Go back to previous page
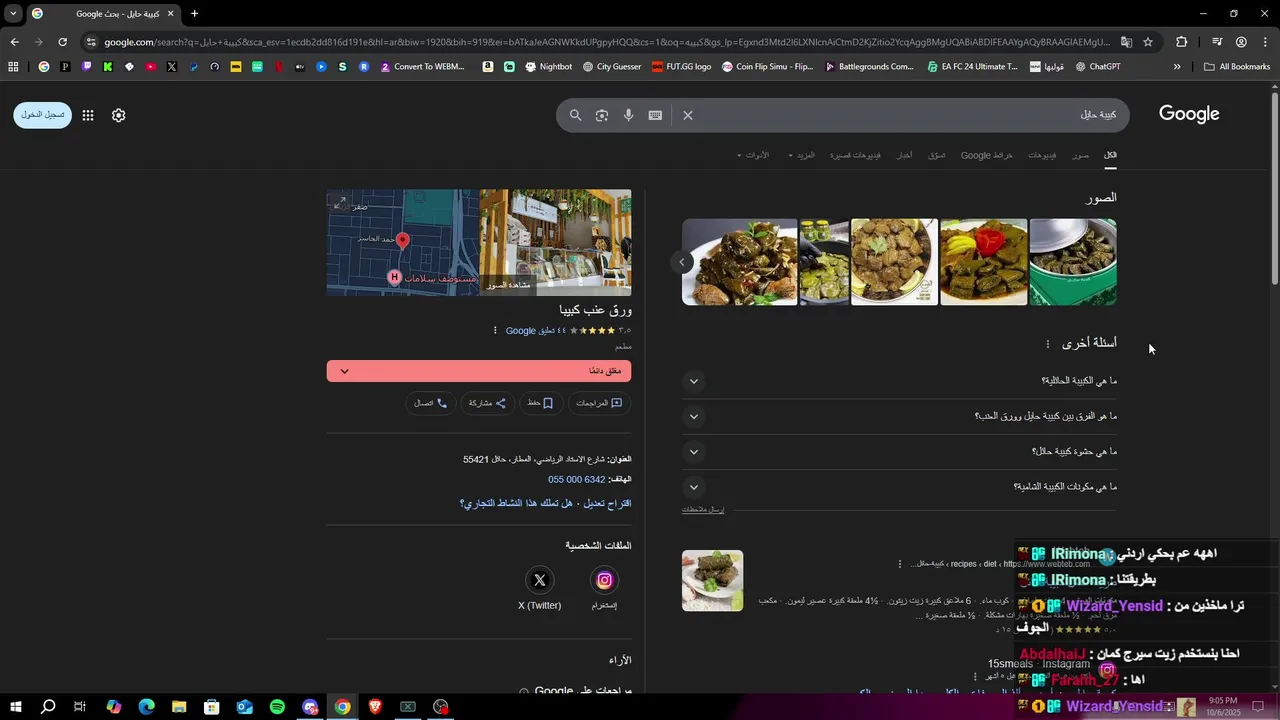Viewport: 1280px width, 720px height. (14, 42)
